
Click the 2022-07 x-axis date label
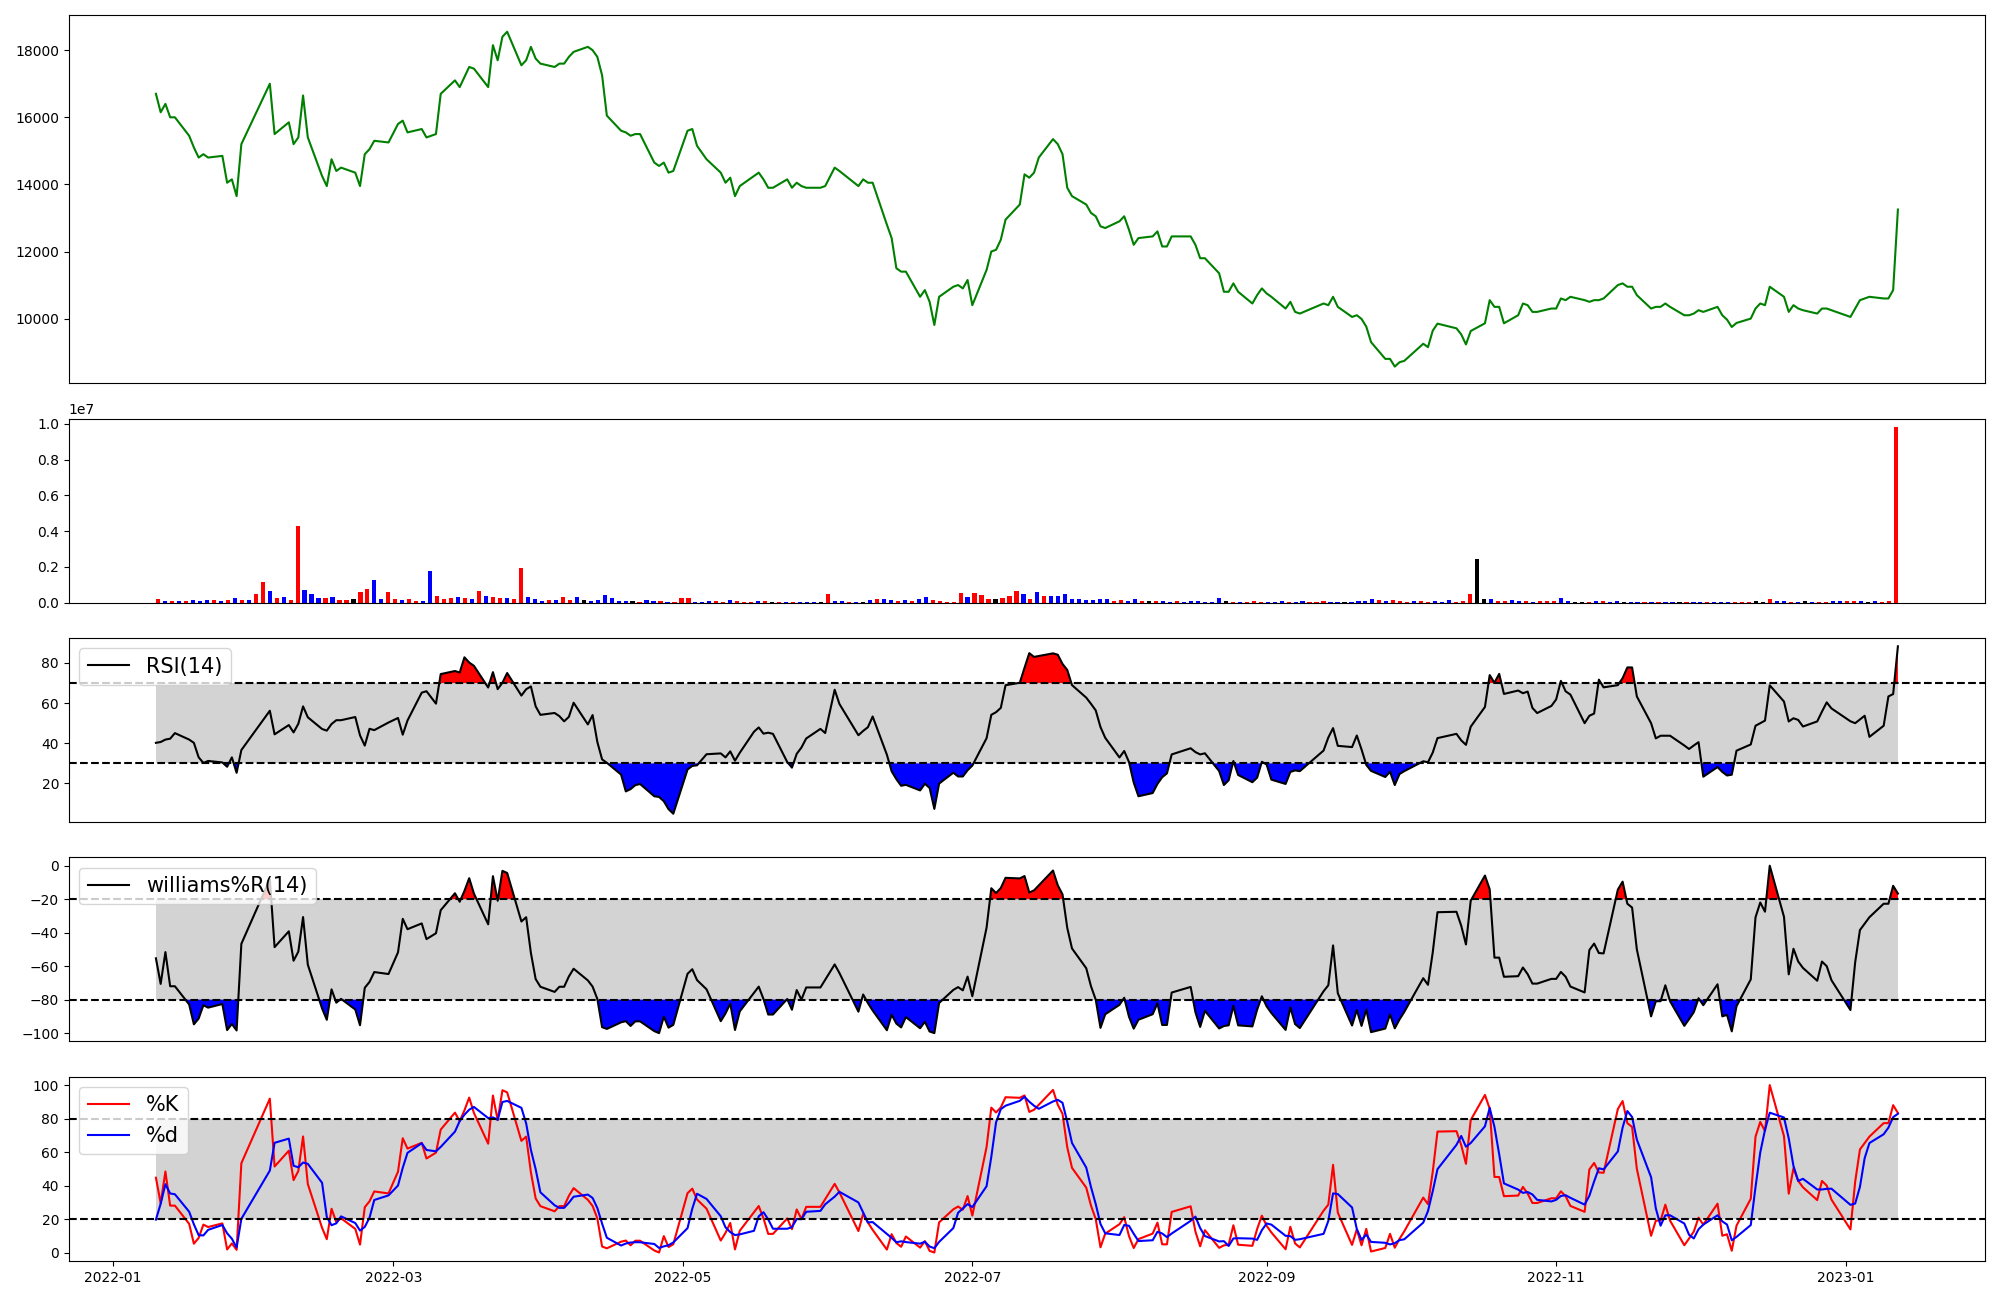(973, 1277)
